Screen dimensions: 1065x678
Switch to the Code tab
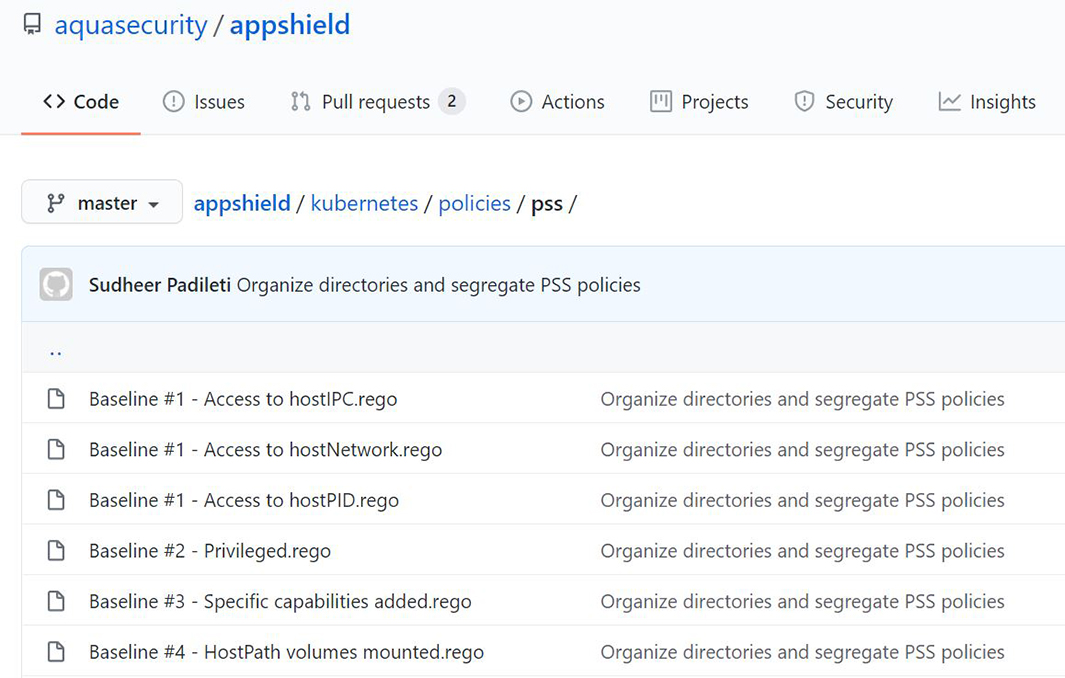(x=81, y=102)
